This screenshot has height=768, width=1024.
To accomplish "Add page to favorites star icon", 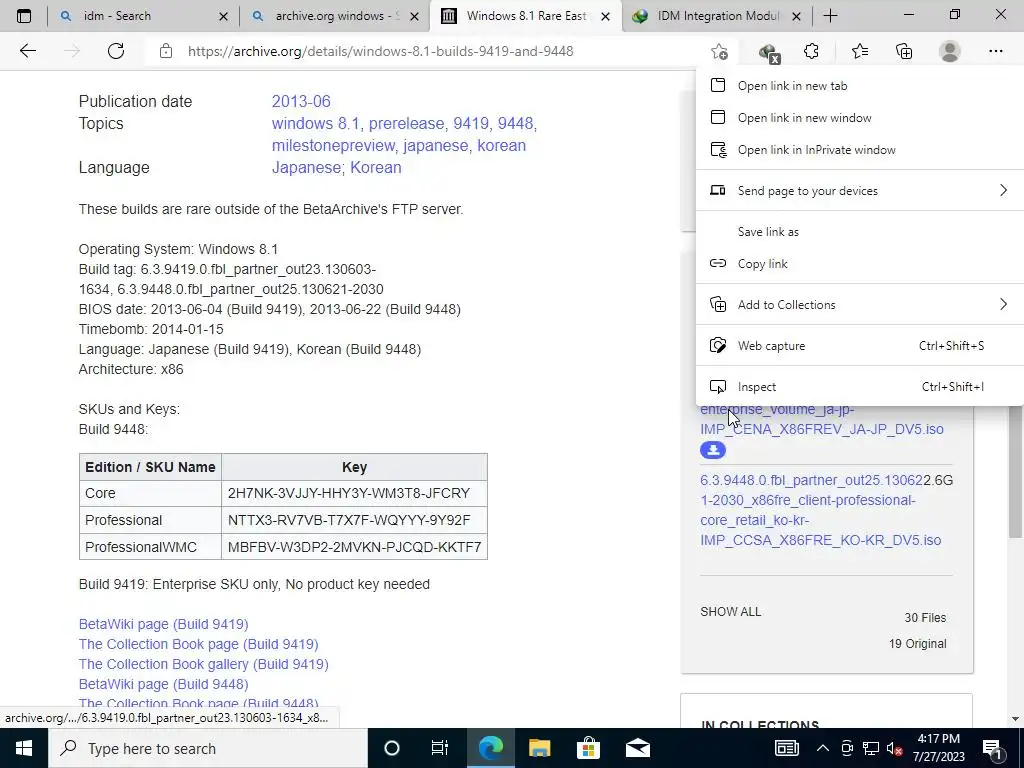I will [719, 51].
